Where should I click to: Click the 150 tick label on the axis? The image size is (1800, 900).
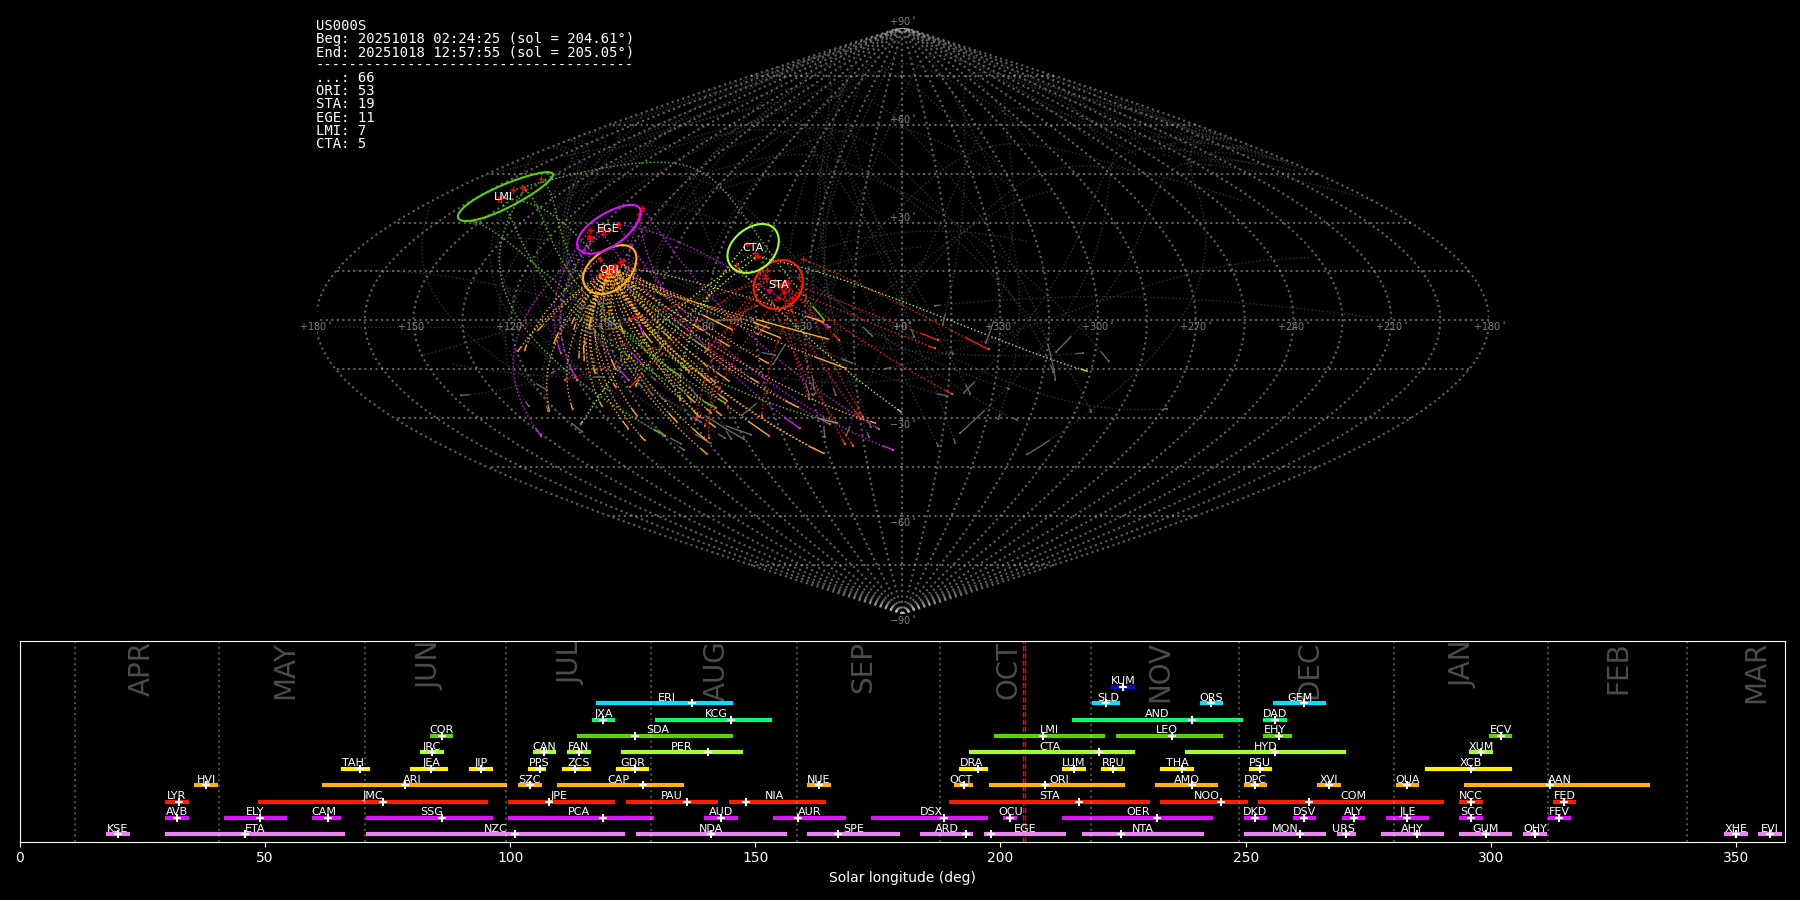(x=755, y=857)
